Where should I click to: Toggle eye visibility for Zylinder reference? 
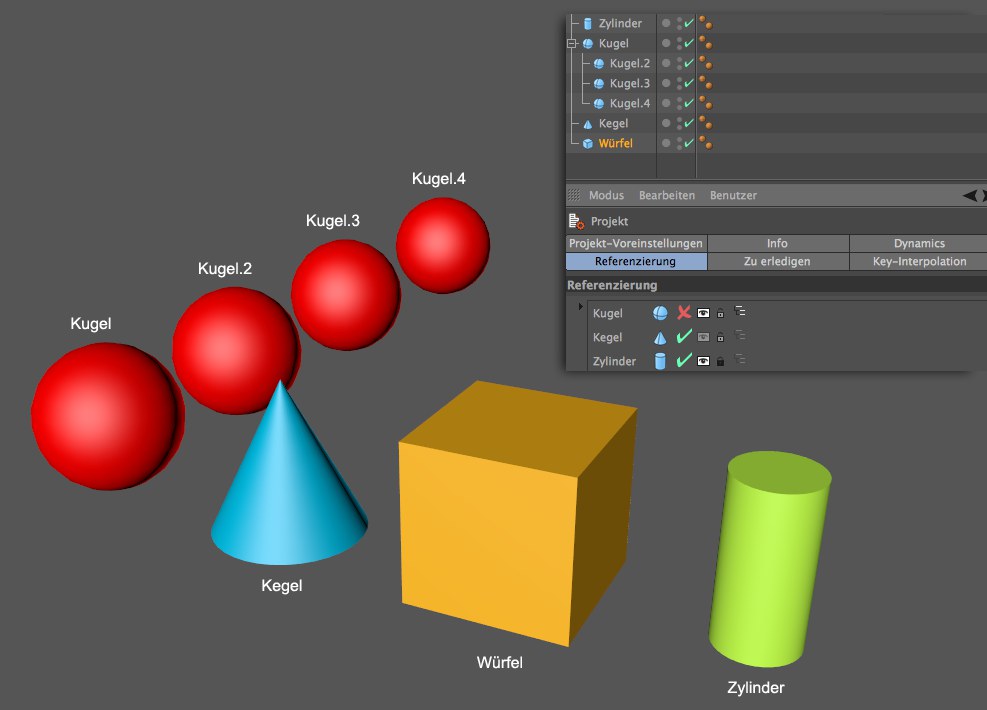pyautogui.click(x=703, y=361)
